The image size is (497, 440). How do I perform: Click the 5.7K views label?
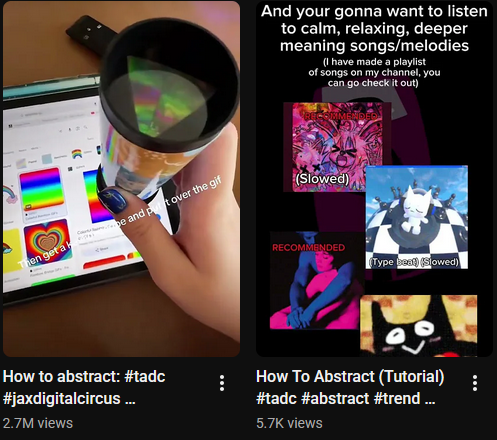coord(289,423)
